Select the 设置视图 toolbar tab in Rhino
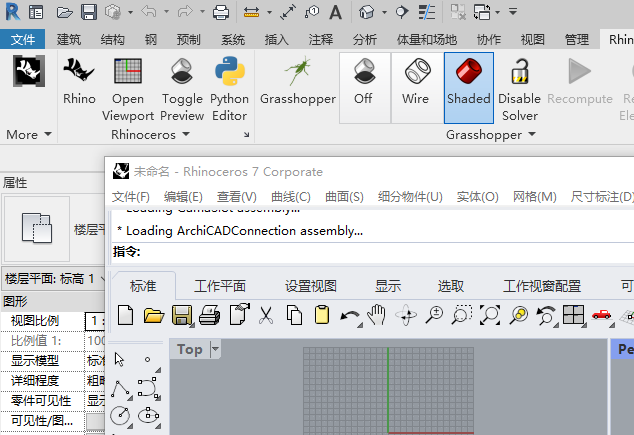 (x=311, y=286)
